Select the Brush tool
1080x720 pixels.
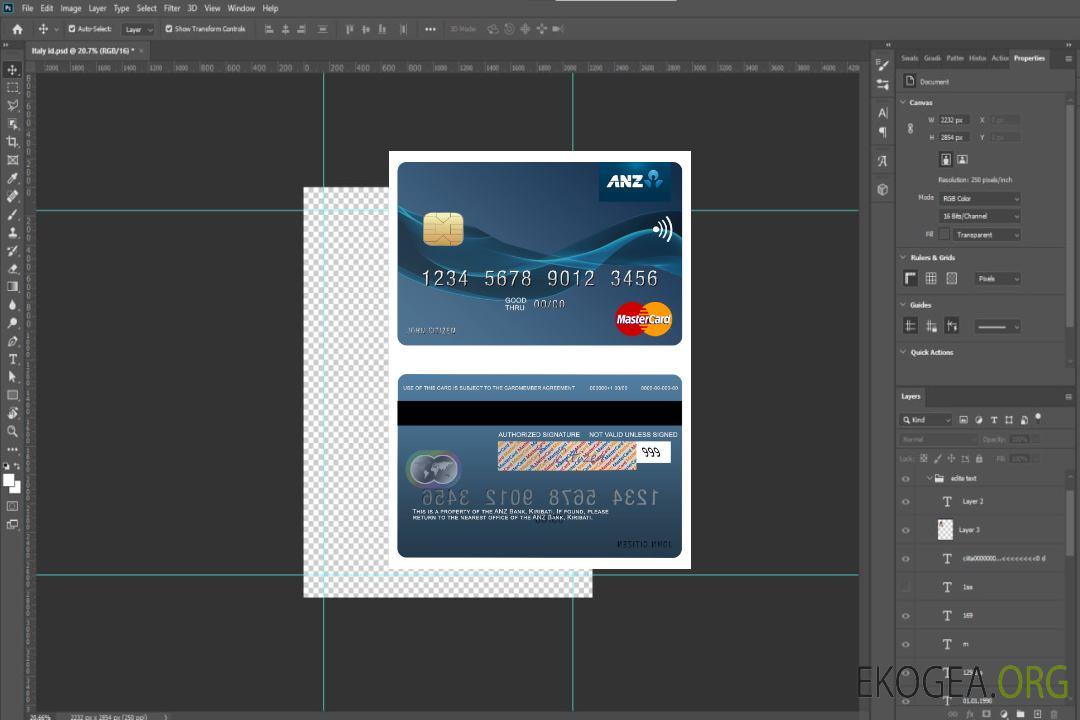point(12,214)
